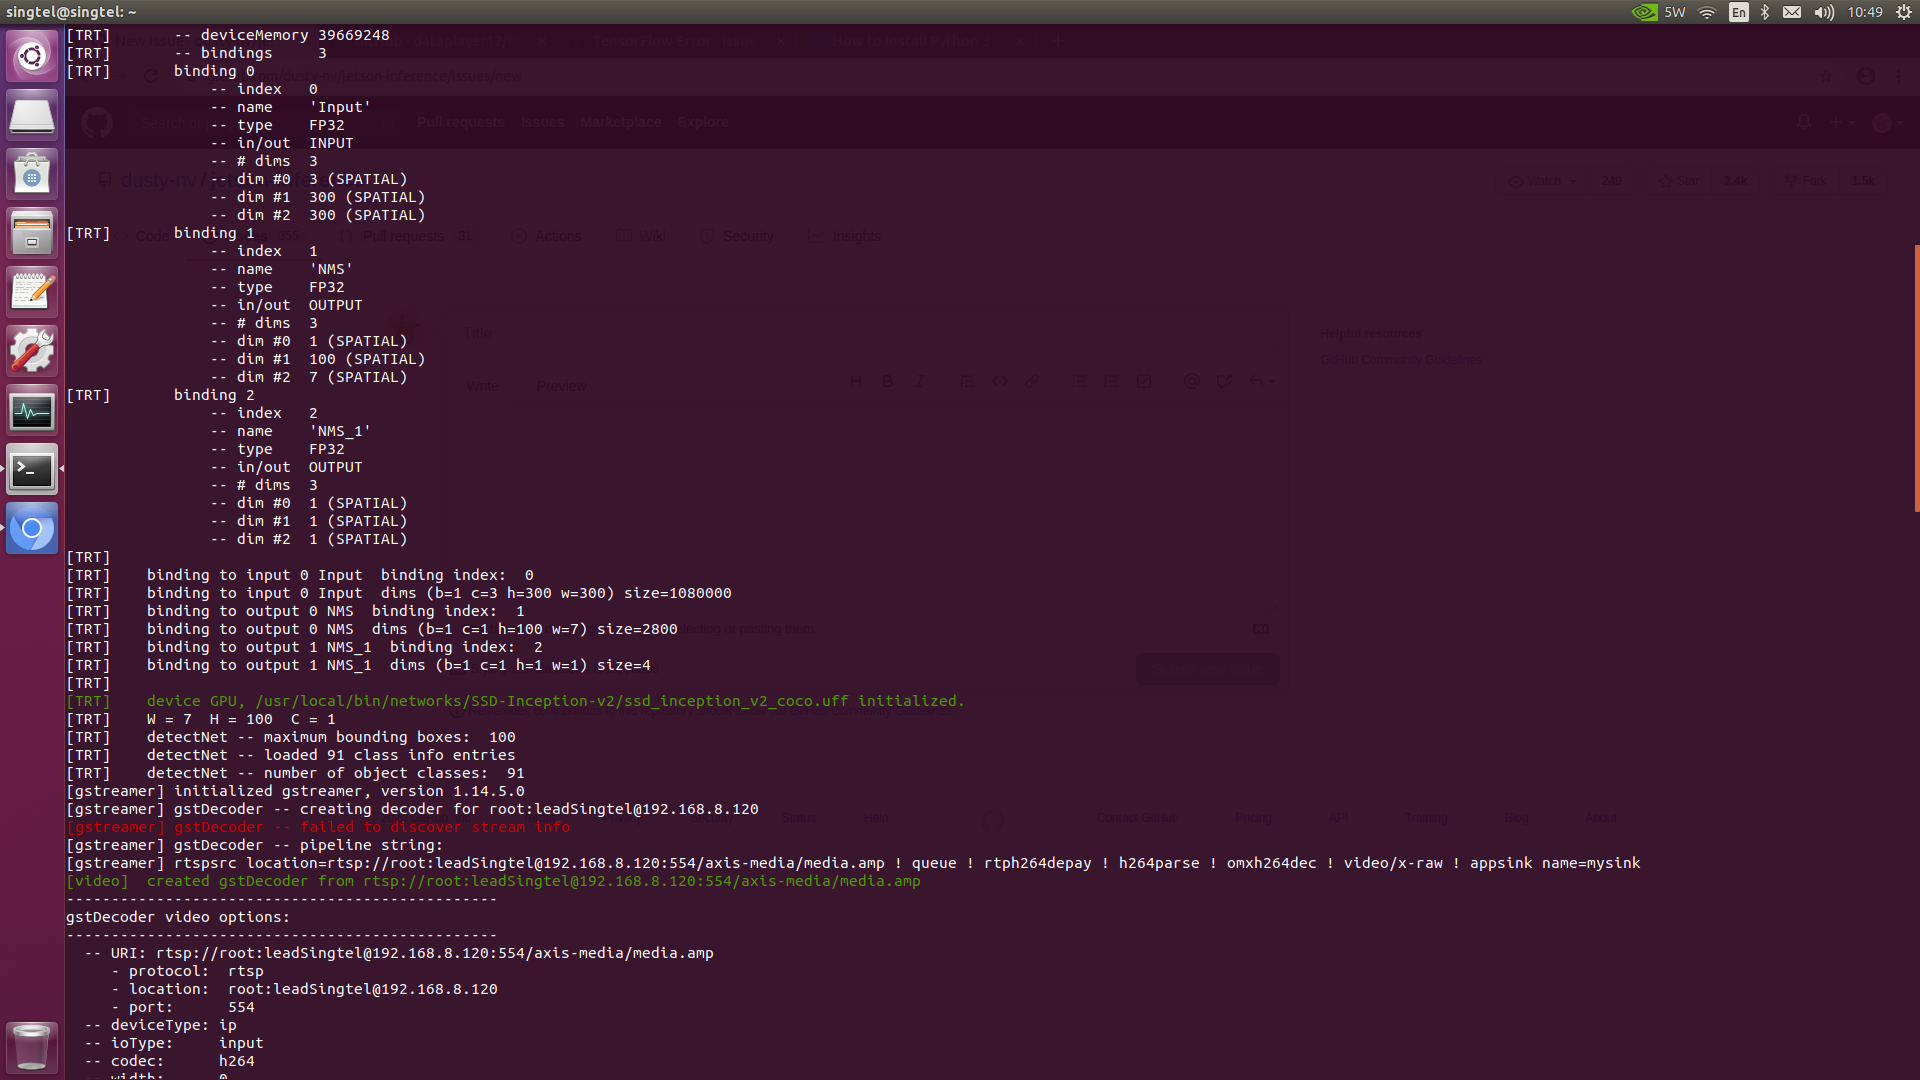Click the issue Title input field
The height and width of the screenshot is (1080, 1920).
(x=700, y=333)
